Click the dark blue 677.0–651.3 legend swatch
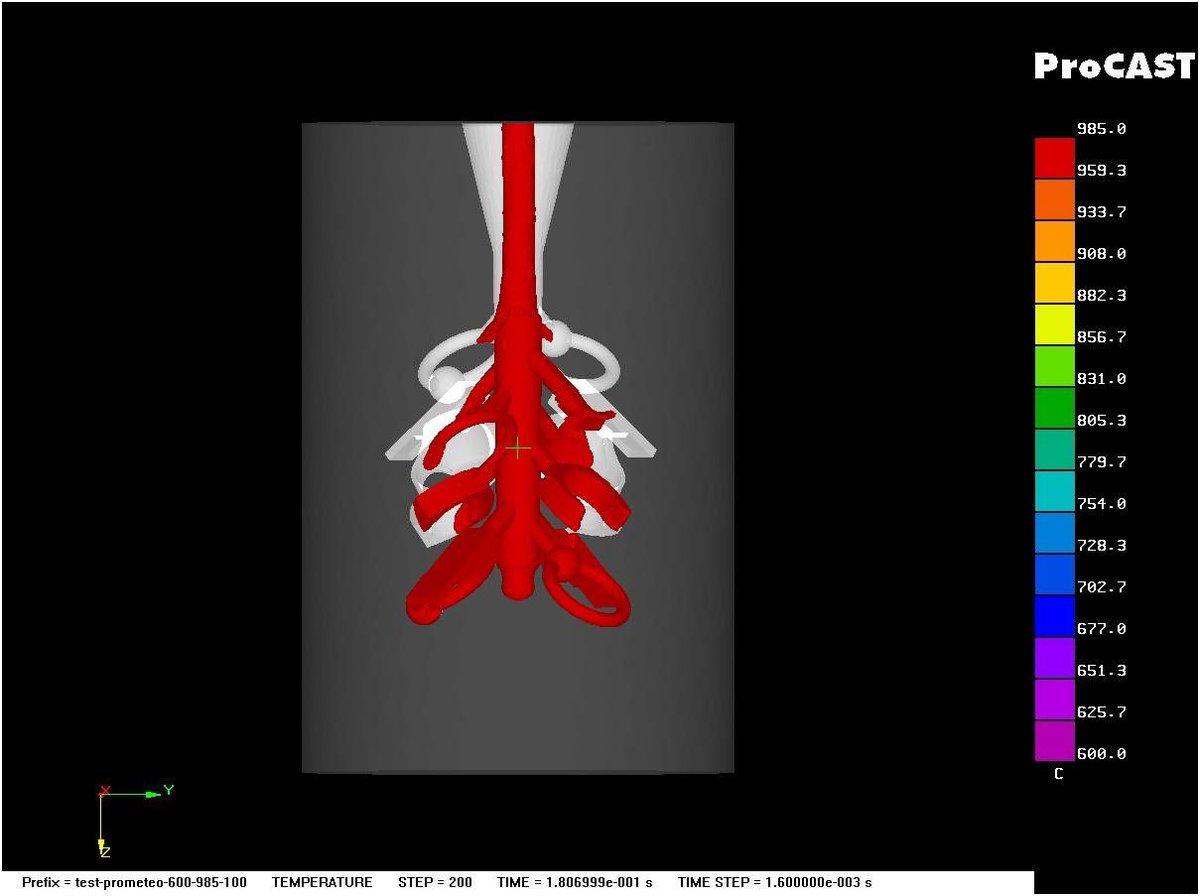The width and height of the screenshot is (1200, 896). click(1054, 658)
